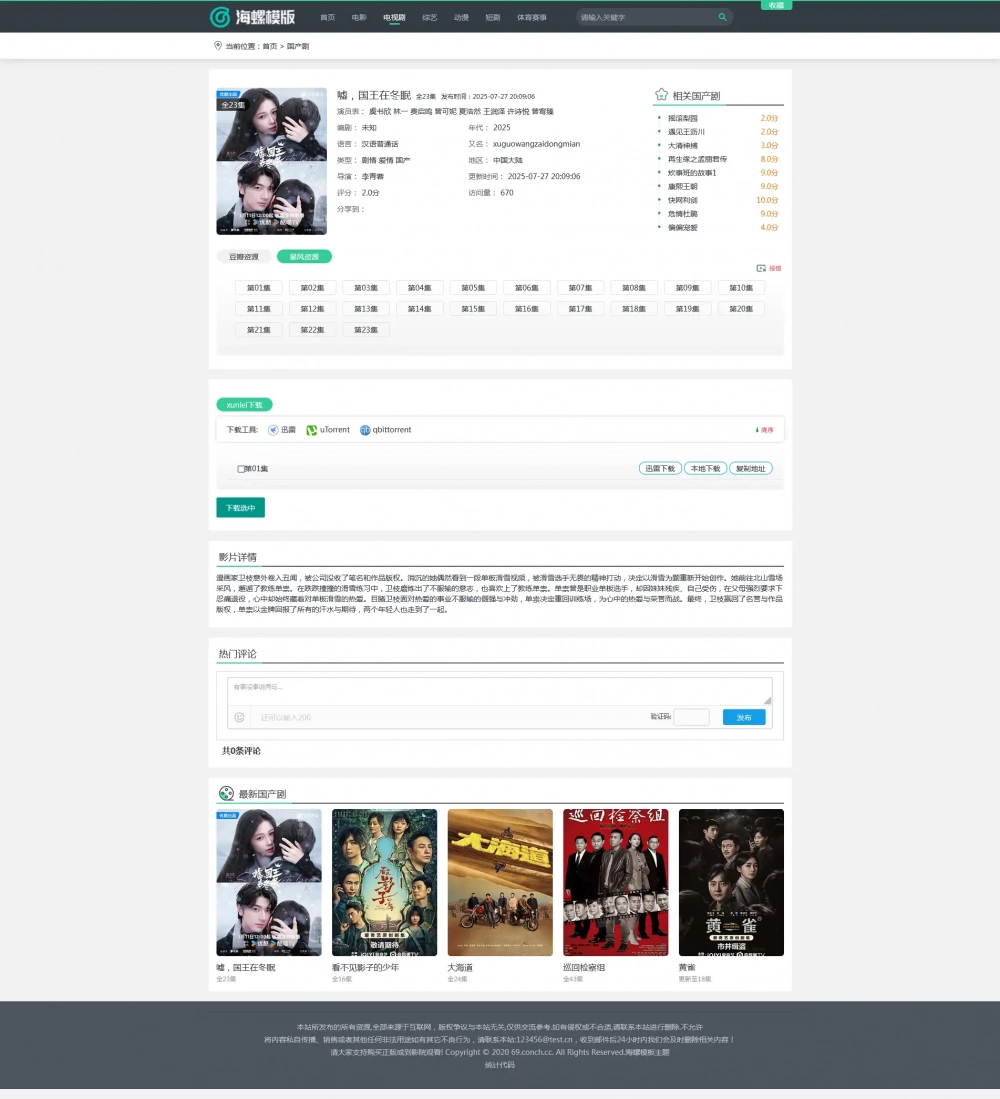
Task: Submit comment with the 发布 button
Action: 744,717
